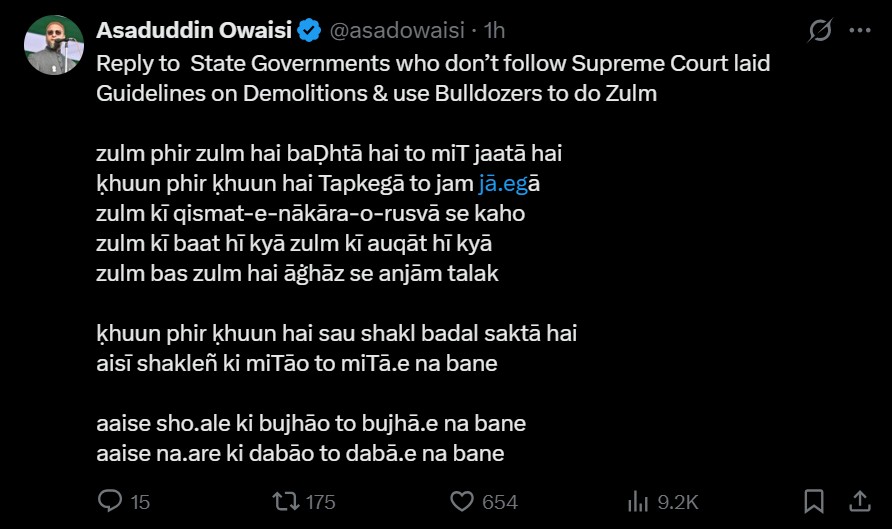This screenshot has width=892, height=529.
Task: Open the three-dot more options menu
Action: tap(860, 31)
